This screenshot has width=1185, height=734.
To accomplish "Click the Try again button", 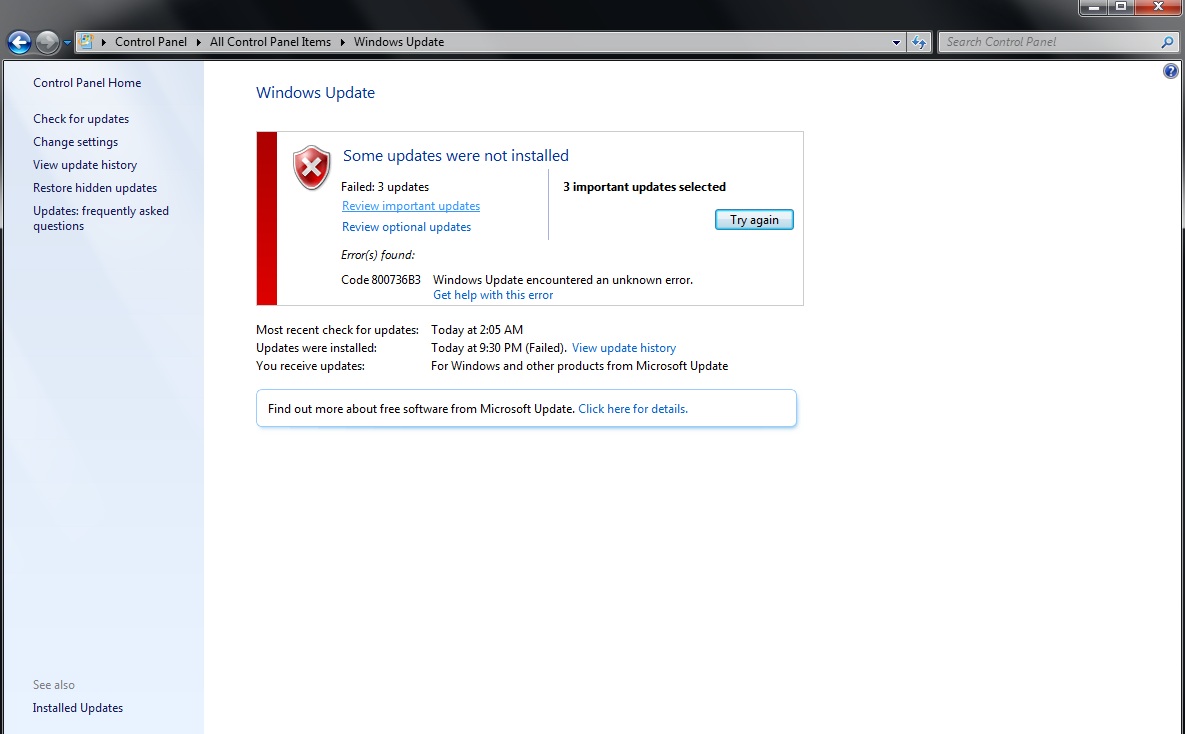I will [754, 220].
